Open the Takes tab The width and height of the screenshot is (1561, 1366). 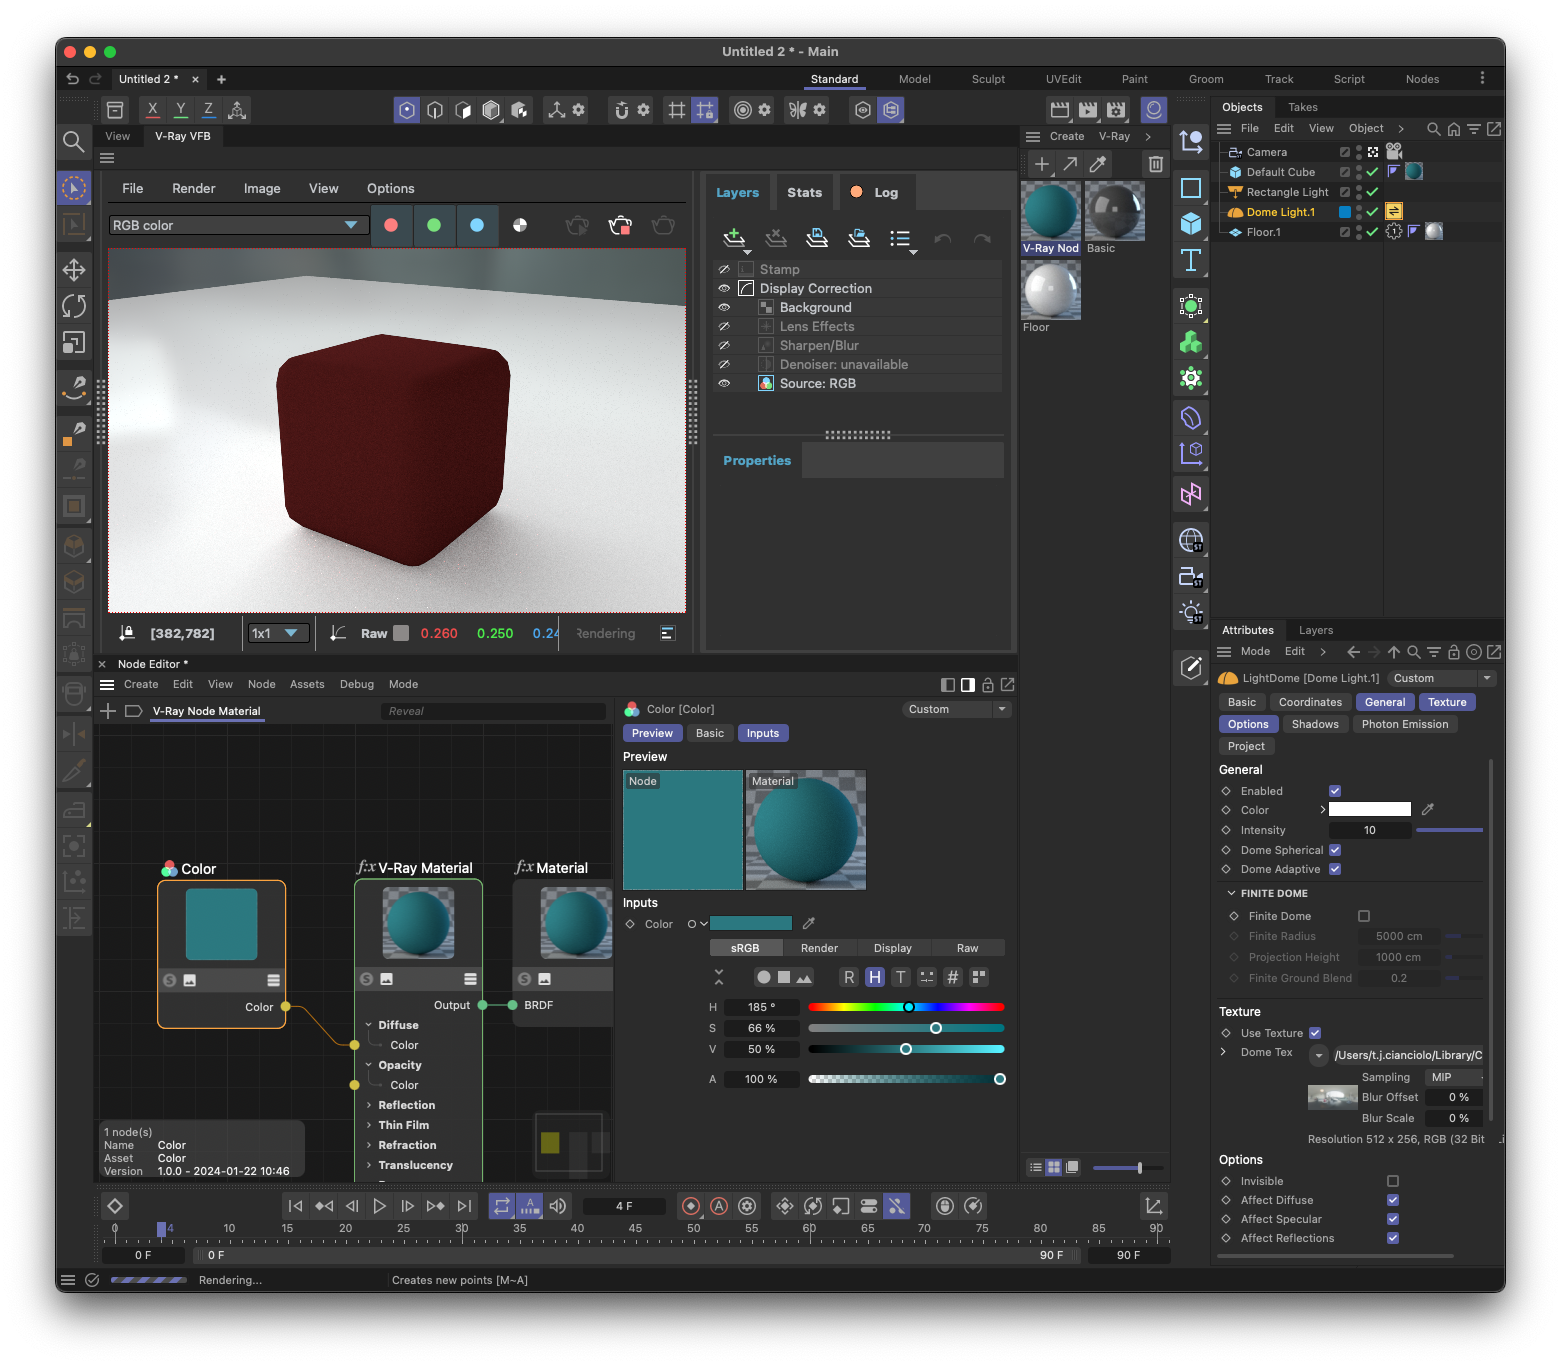pos(1302,107)
